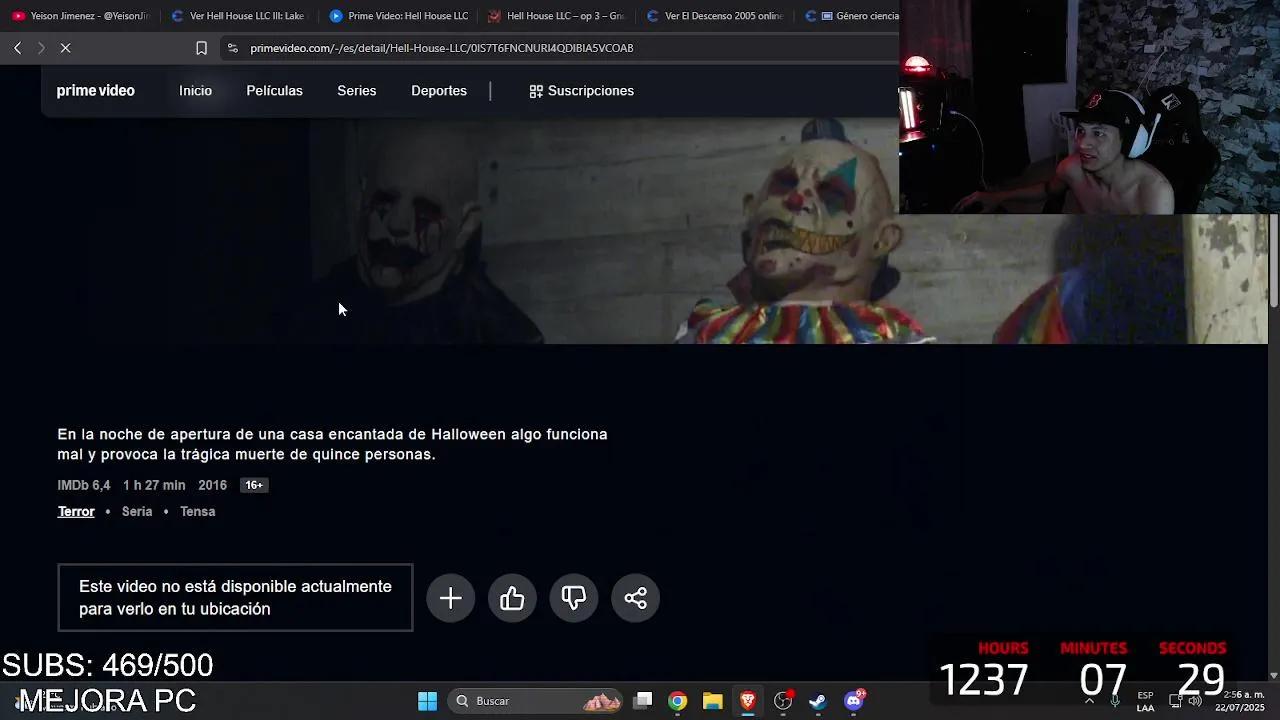1280x720 pixels.
Task: Click the taskbar Buscar search box
Action: (x=535, y=701)
